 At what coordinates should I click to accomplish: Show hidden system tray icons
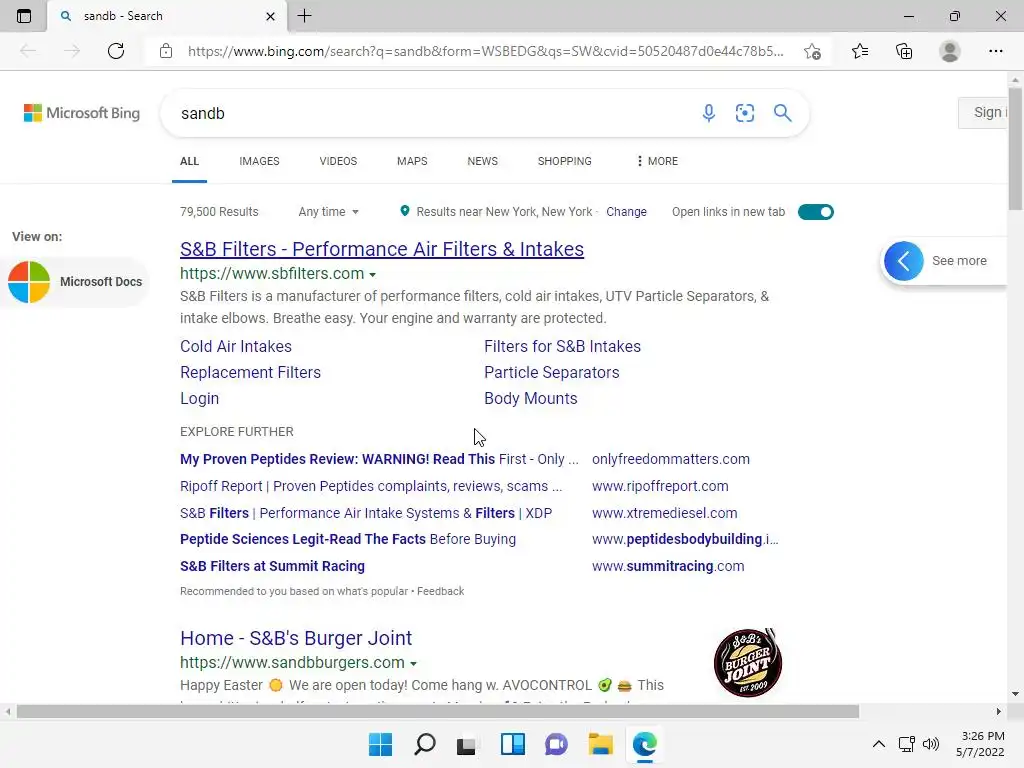[x=879, y=744]
